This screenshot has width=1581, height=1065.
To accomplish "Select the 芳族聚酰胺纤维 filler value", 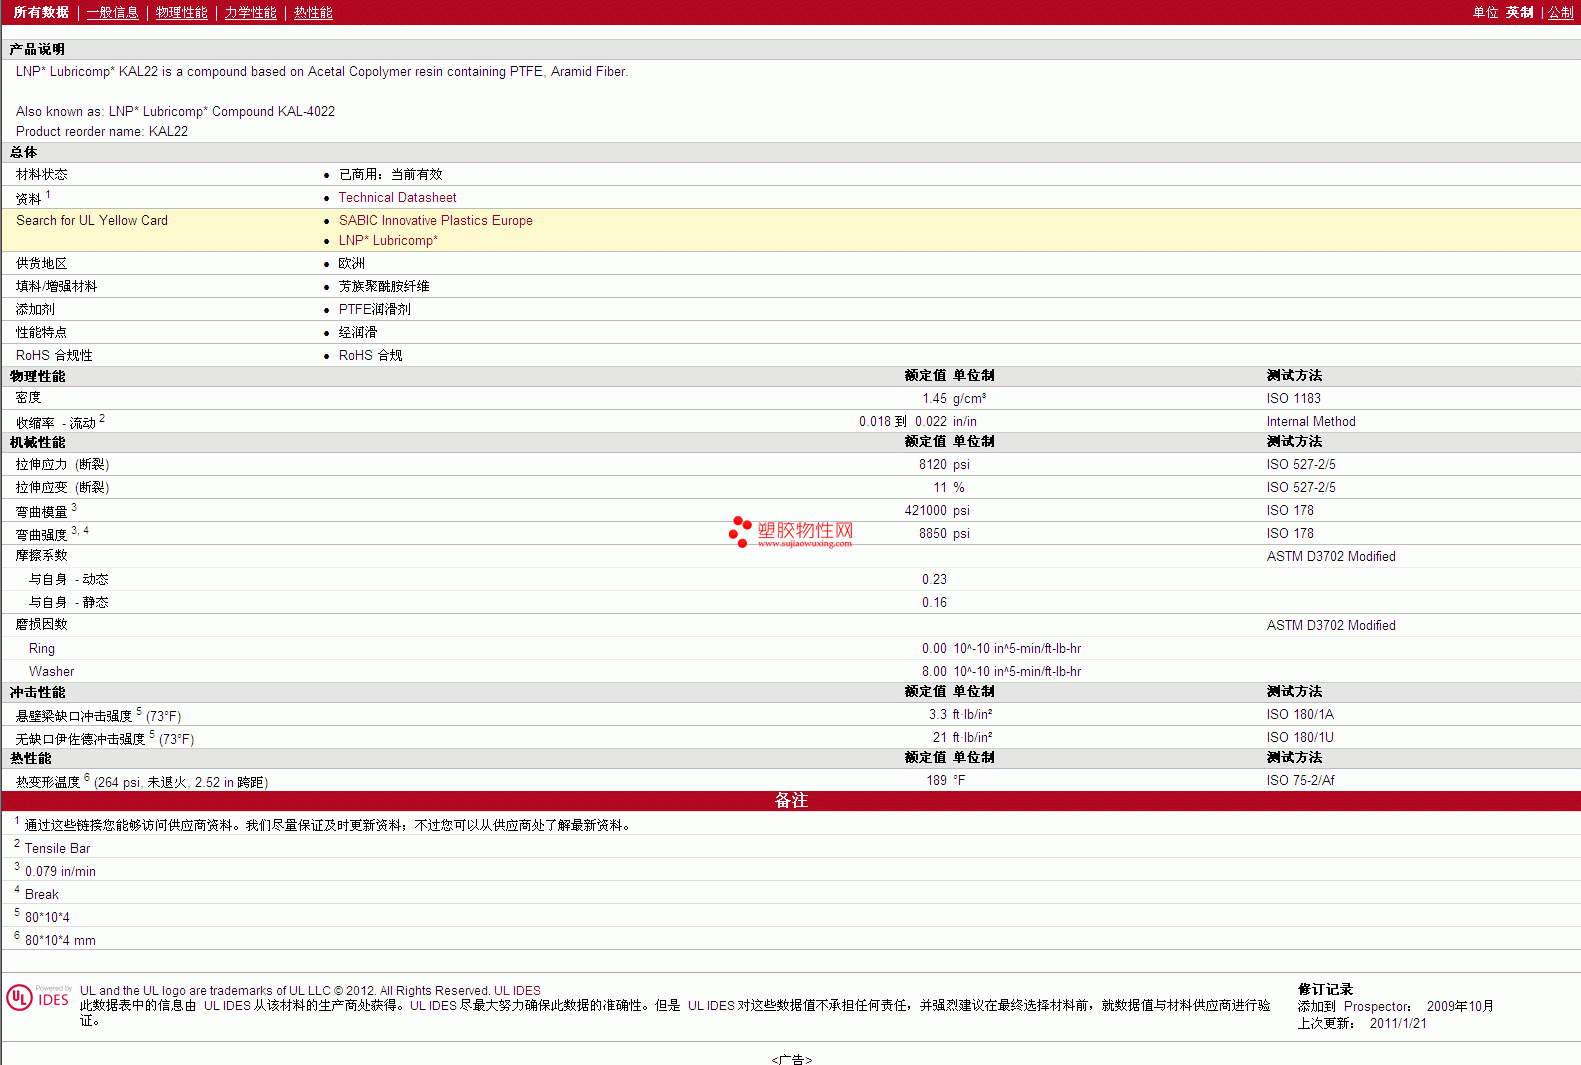I will coord(384,286).
